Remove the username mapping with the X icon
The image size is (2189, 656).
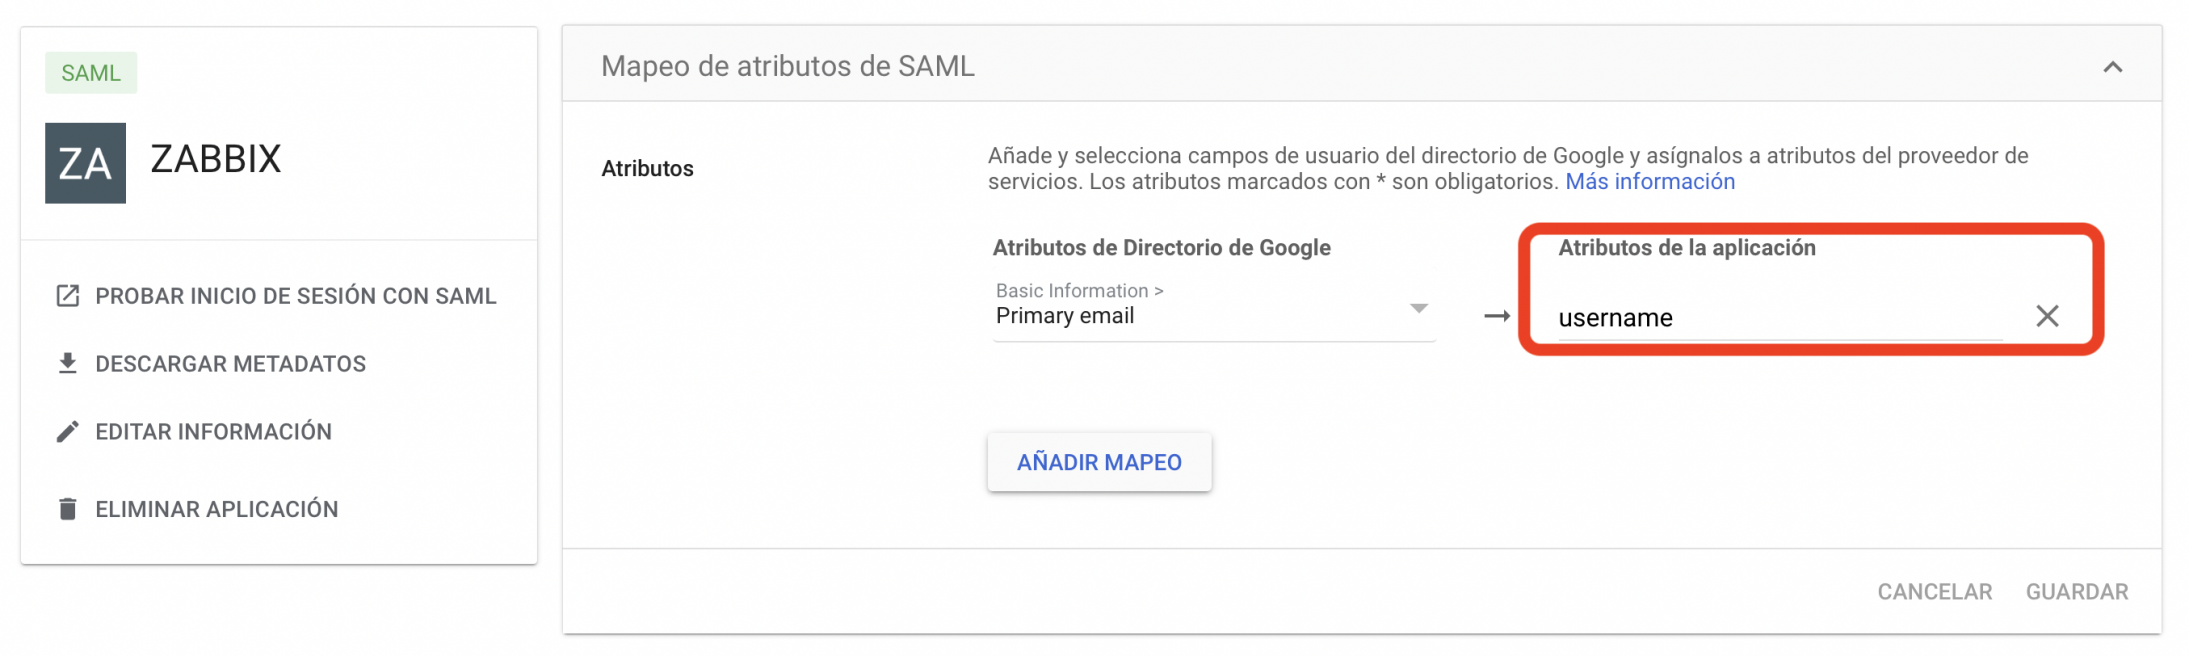[x=2047, y=316]
